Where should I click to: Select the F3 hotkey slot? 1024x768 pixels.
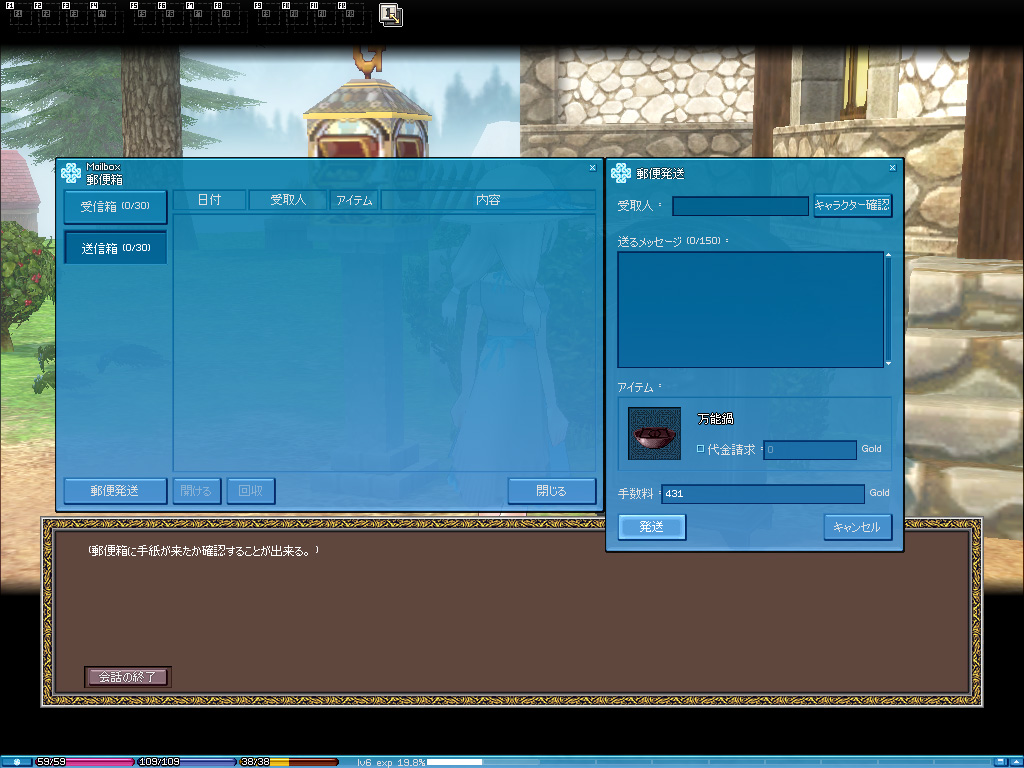point(75,16)
